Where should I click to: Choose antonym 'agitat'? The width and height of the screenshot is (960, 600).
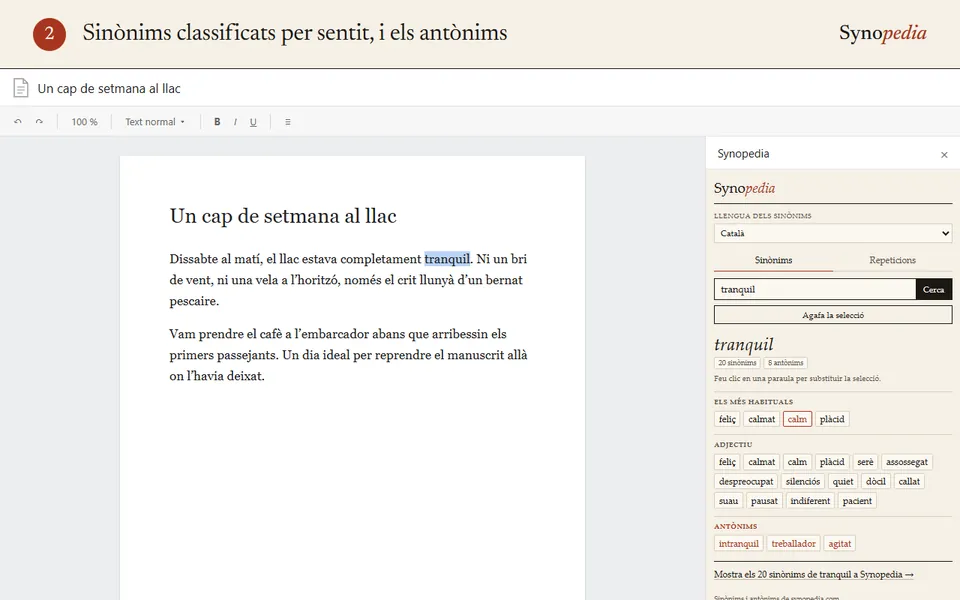point(839,544)
